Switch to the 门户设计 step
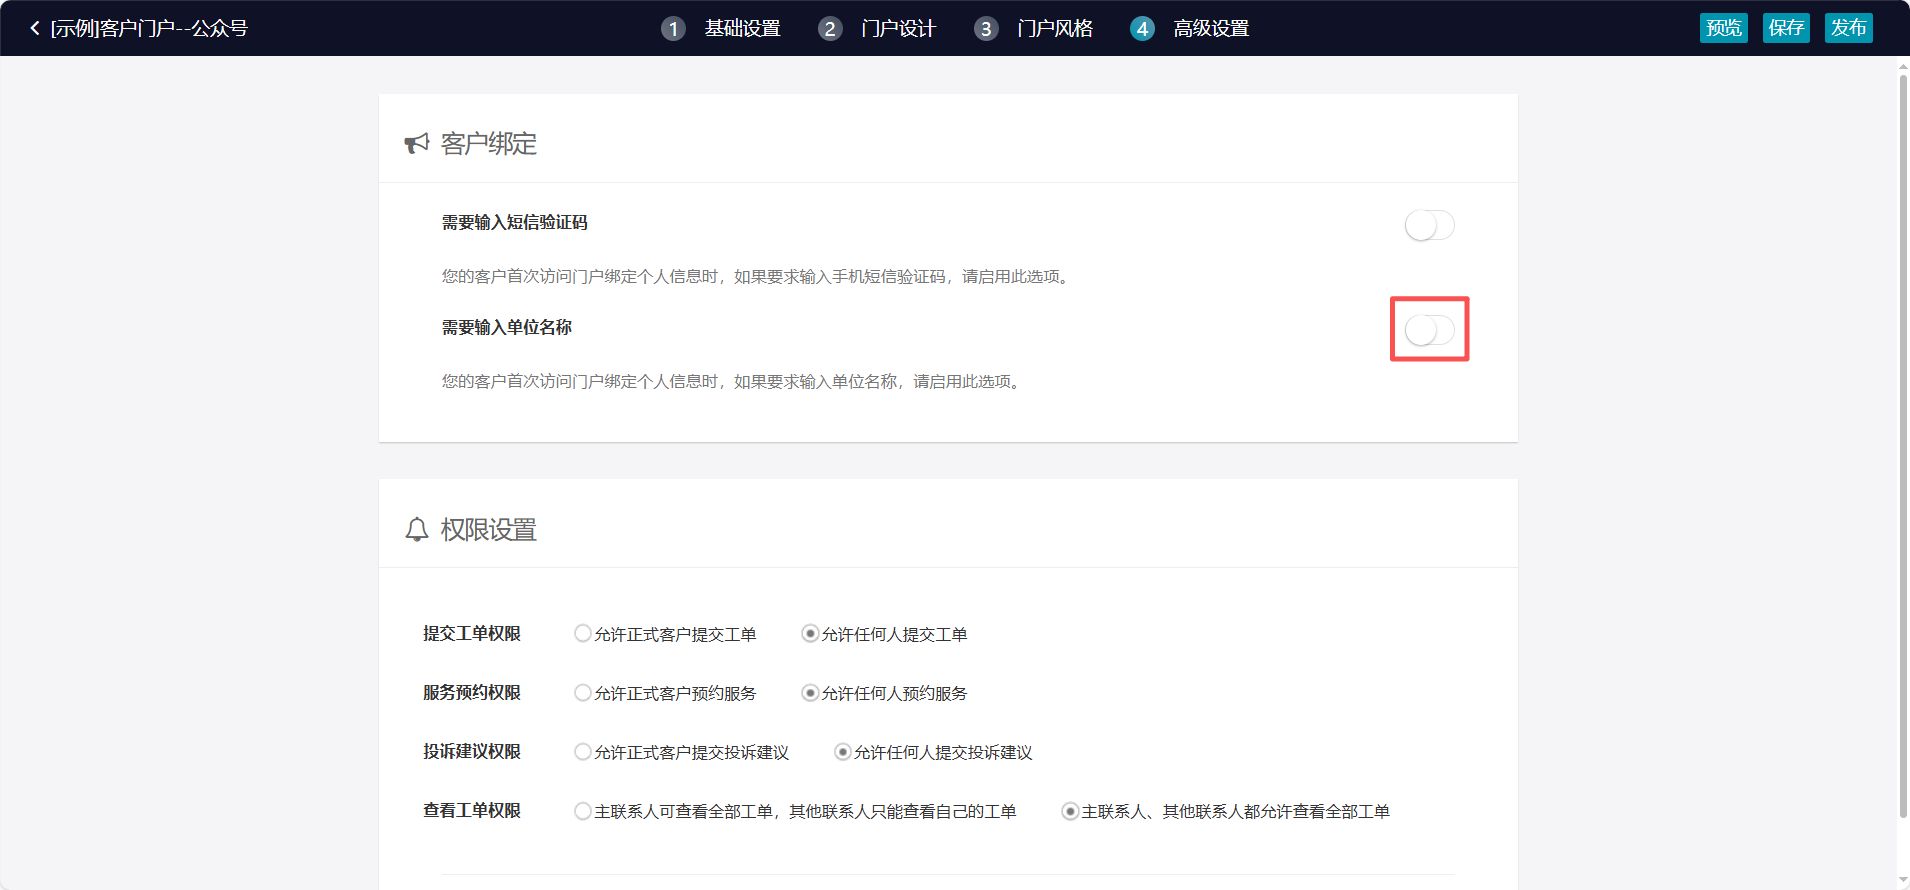This screenshot has width=1910, height=890. pos(898,29)
